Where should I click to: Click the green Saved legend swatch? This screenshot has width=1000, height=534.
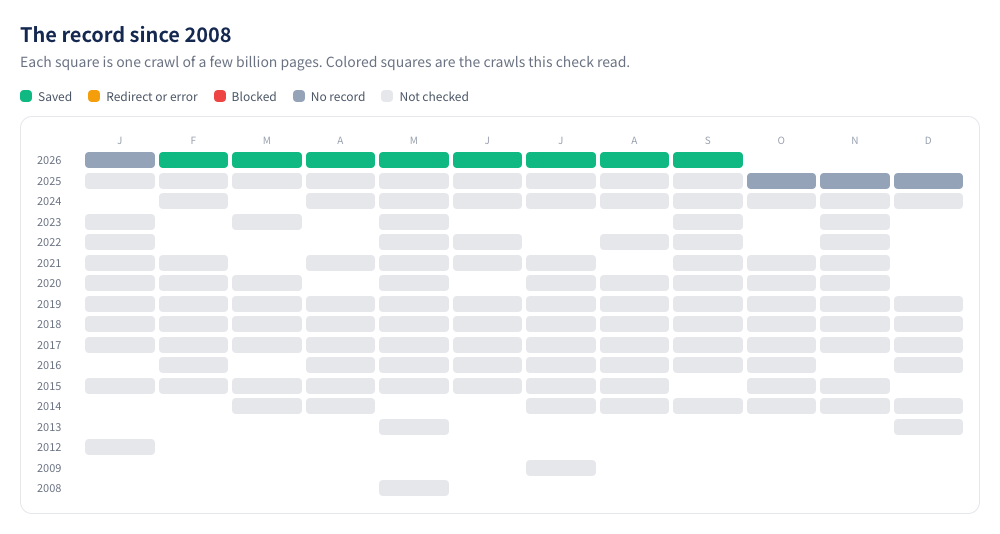(x=26, y=96)
